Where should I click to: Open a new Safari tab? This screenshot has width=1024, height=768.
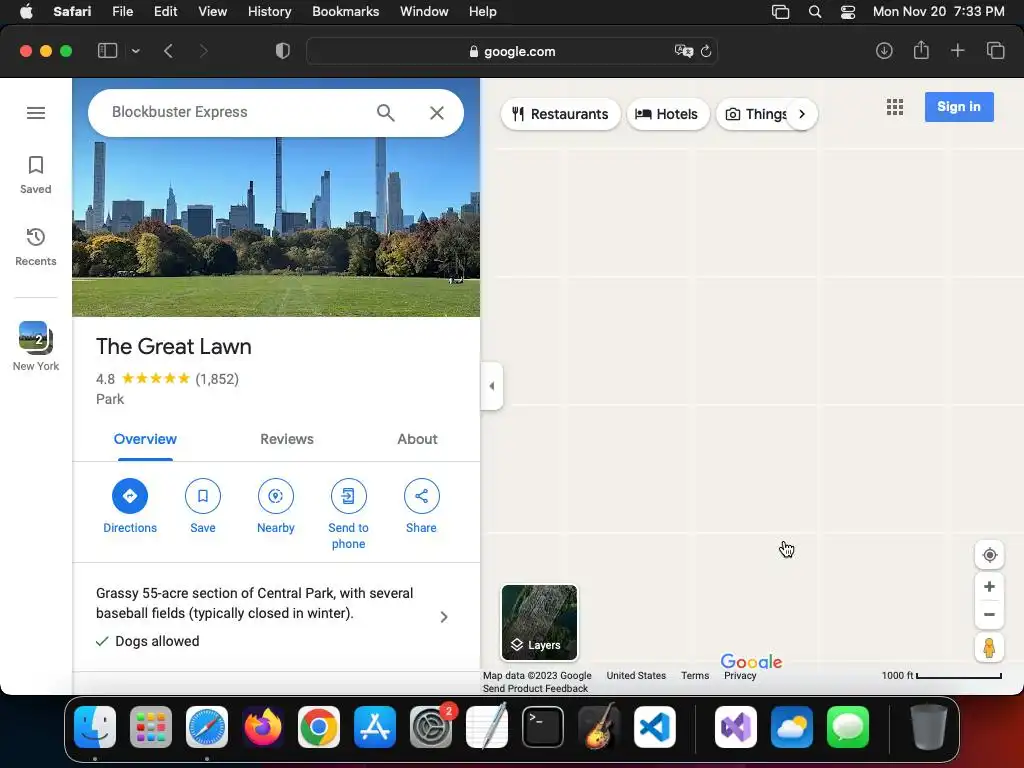point(957,51)
